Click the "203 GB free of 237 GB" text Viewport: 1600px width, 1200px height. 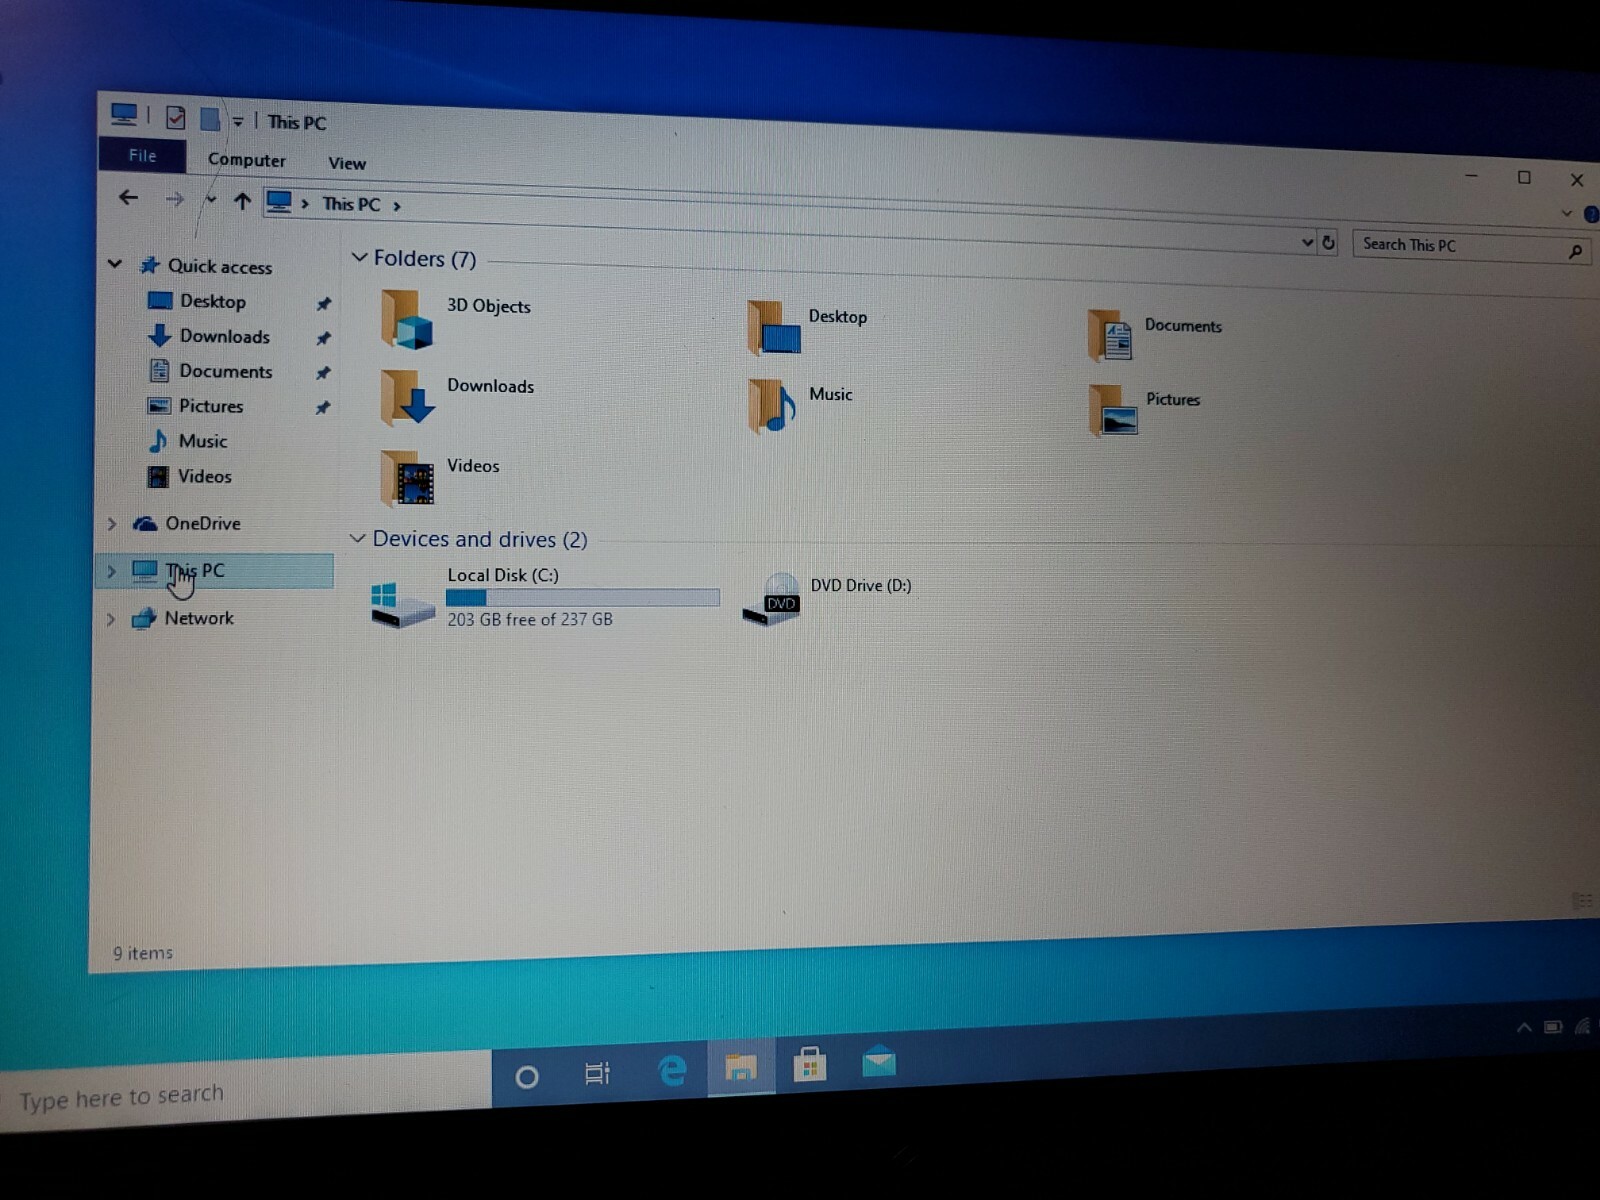[x=530, y=620]
